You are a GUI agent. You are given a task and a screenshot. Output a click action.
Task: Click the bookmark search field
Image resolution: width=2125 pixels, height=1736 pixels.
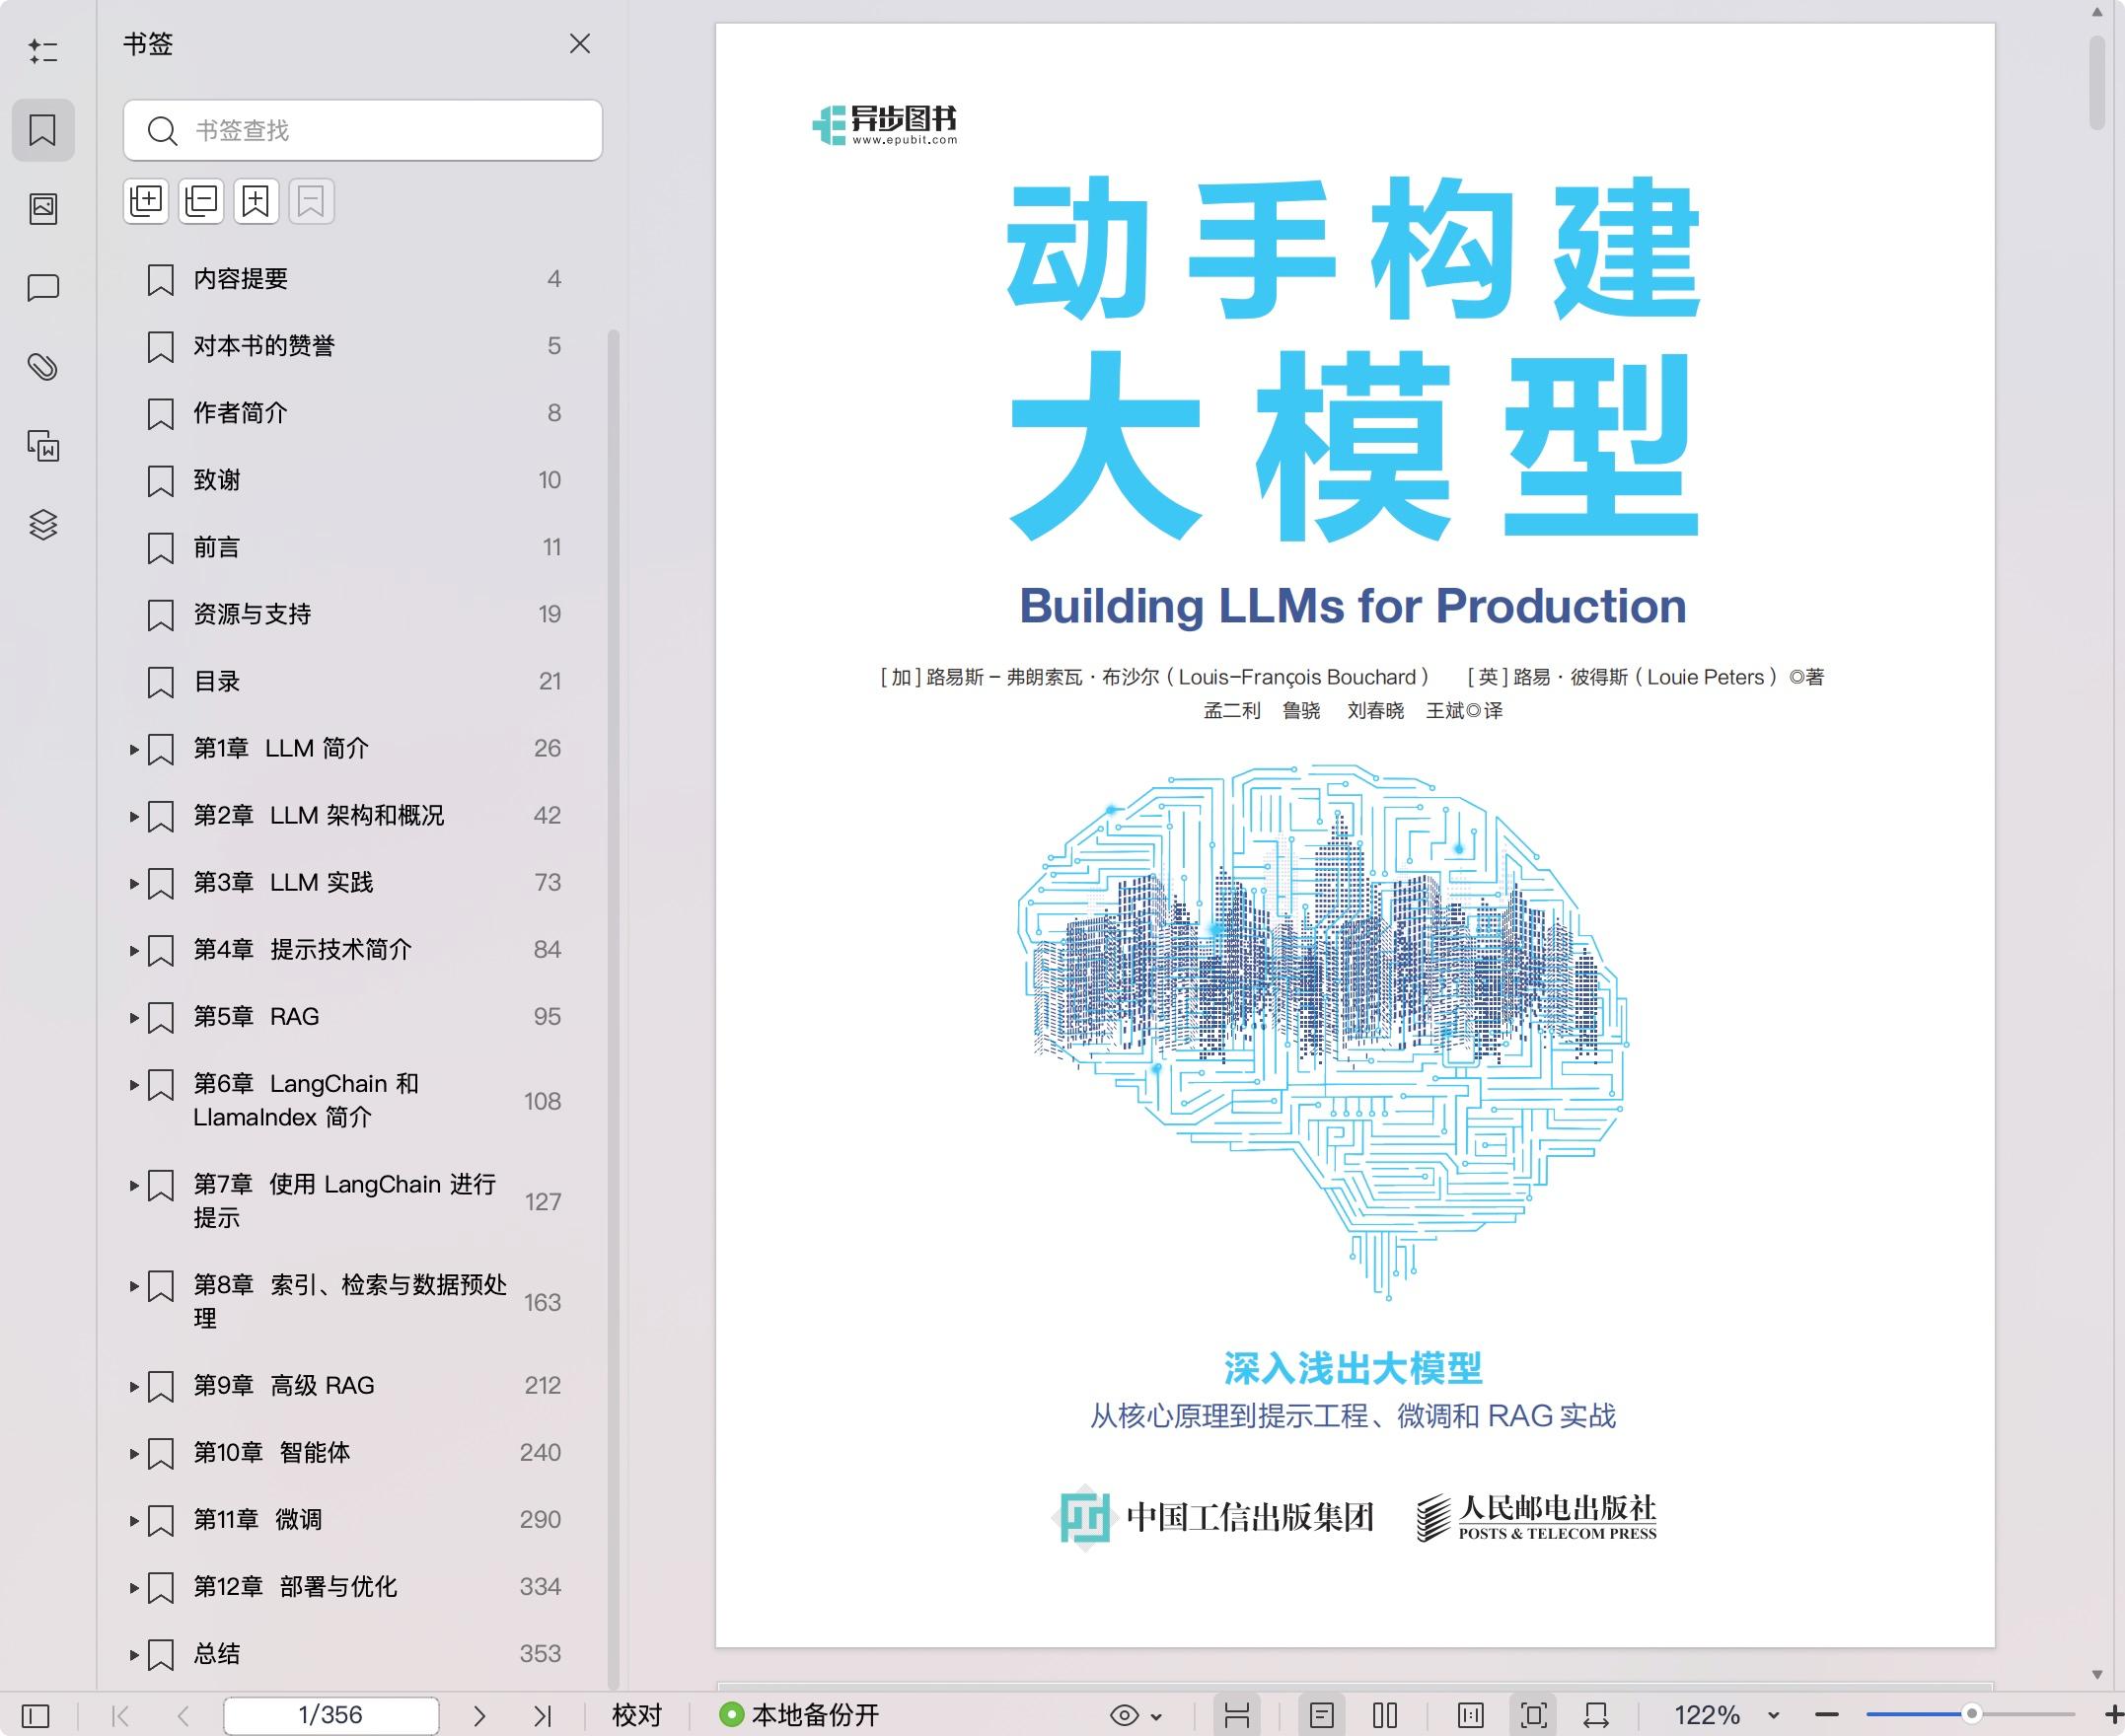tap(363, 130)
